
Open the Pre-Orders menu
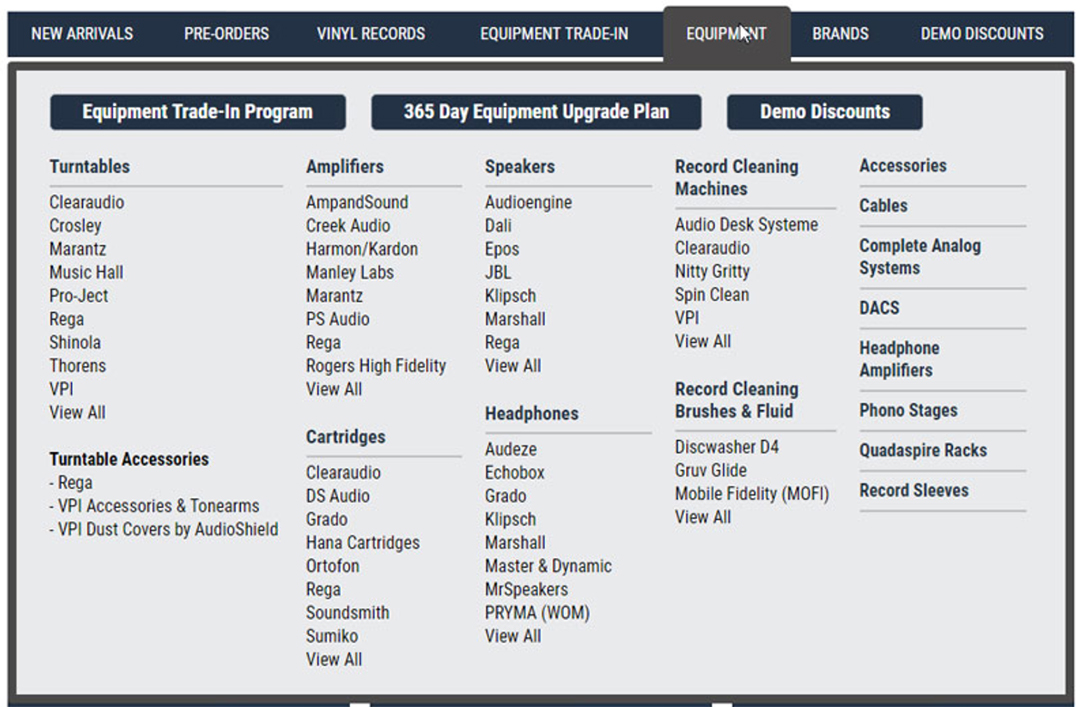(x=226, y=34)
